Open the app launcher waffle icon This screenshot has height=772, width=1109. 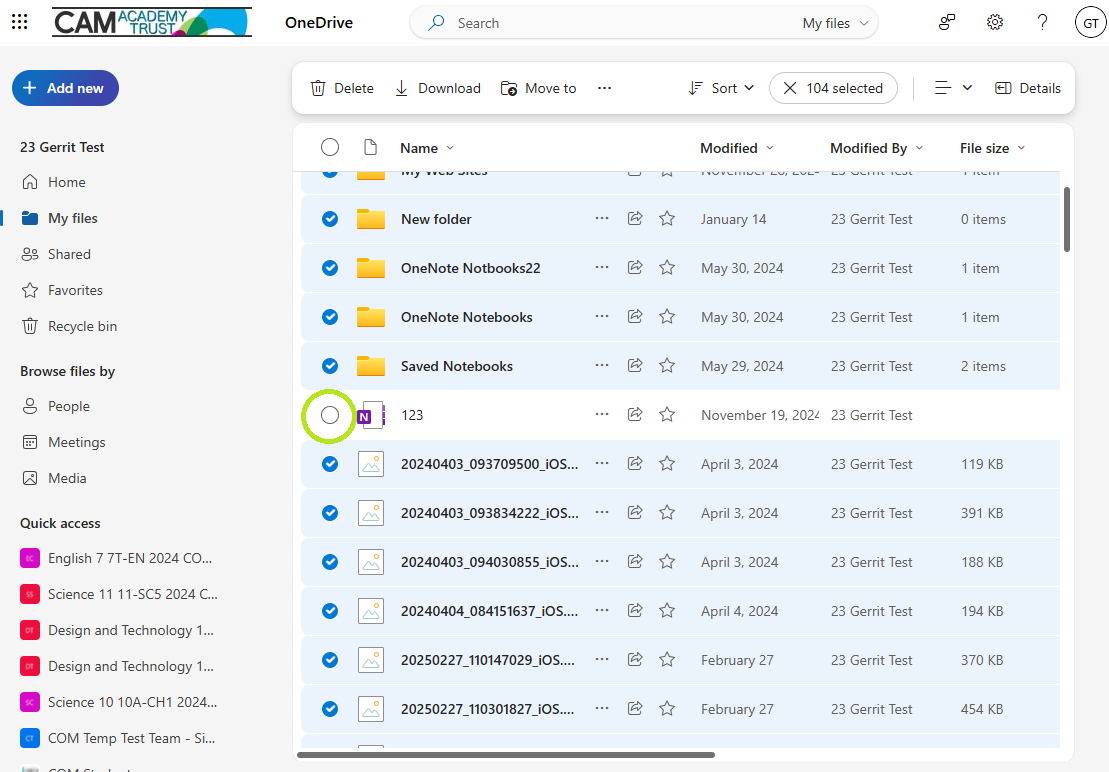[20, 22]
